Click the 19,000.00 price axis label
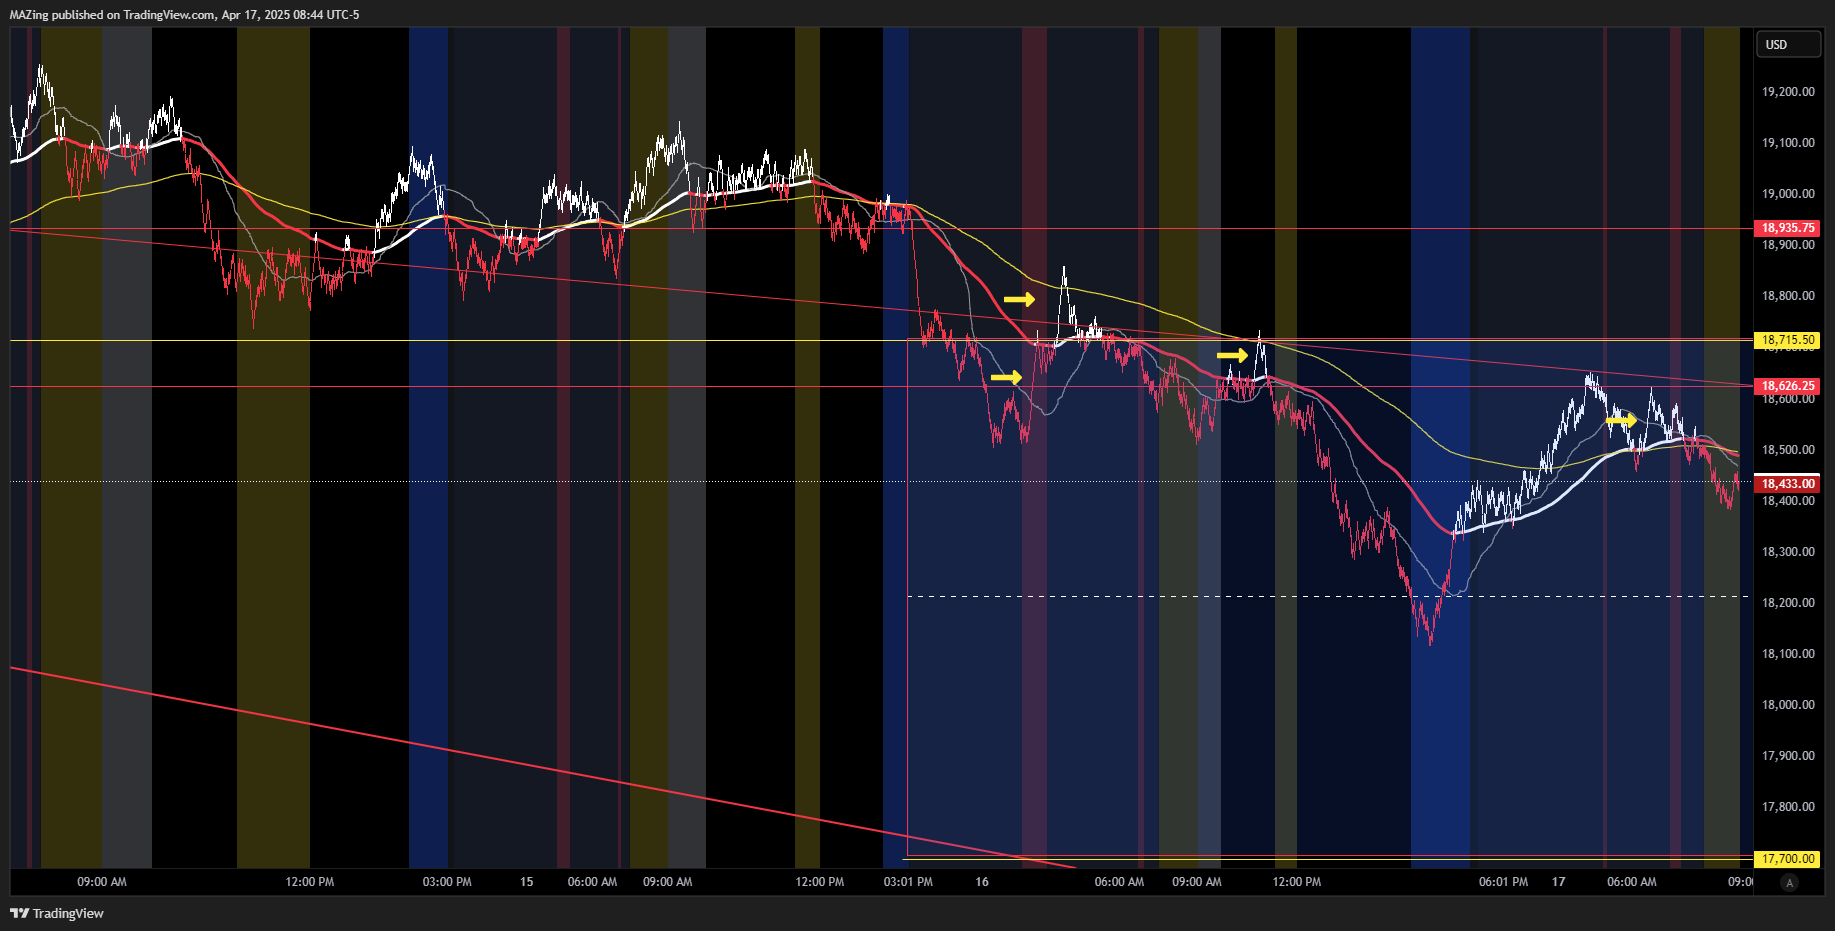The image size is (1835, 931). tap(1788, 194)
